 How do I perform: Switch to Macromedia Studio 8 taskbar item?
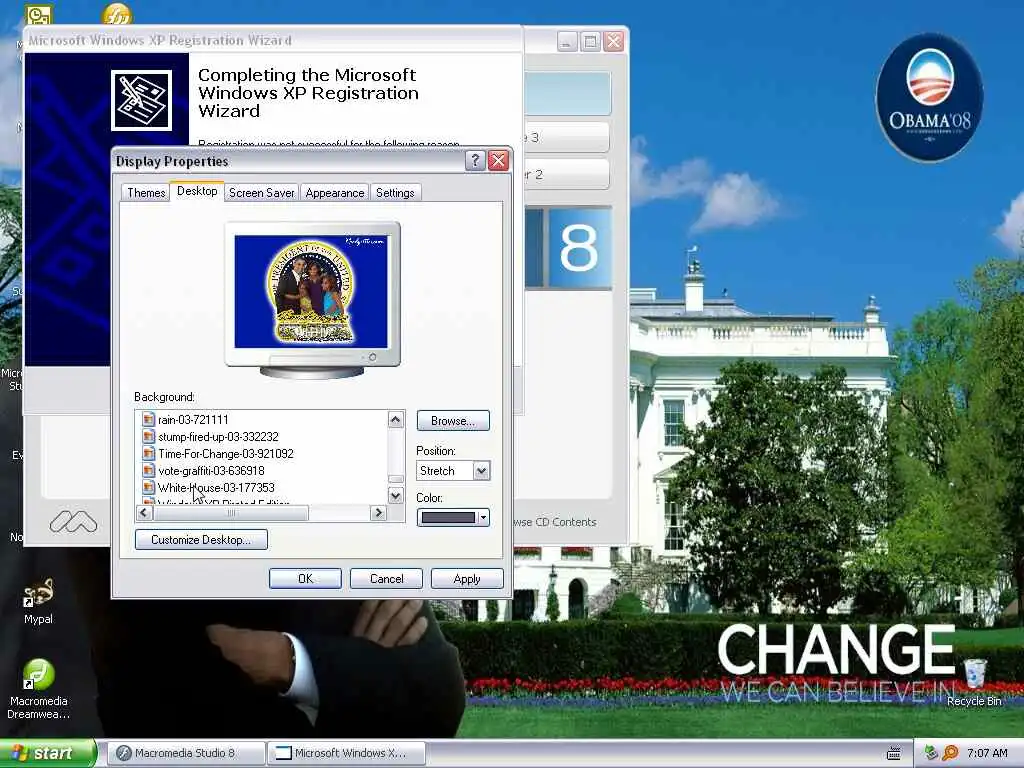(185, 753)
